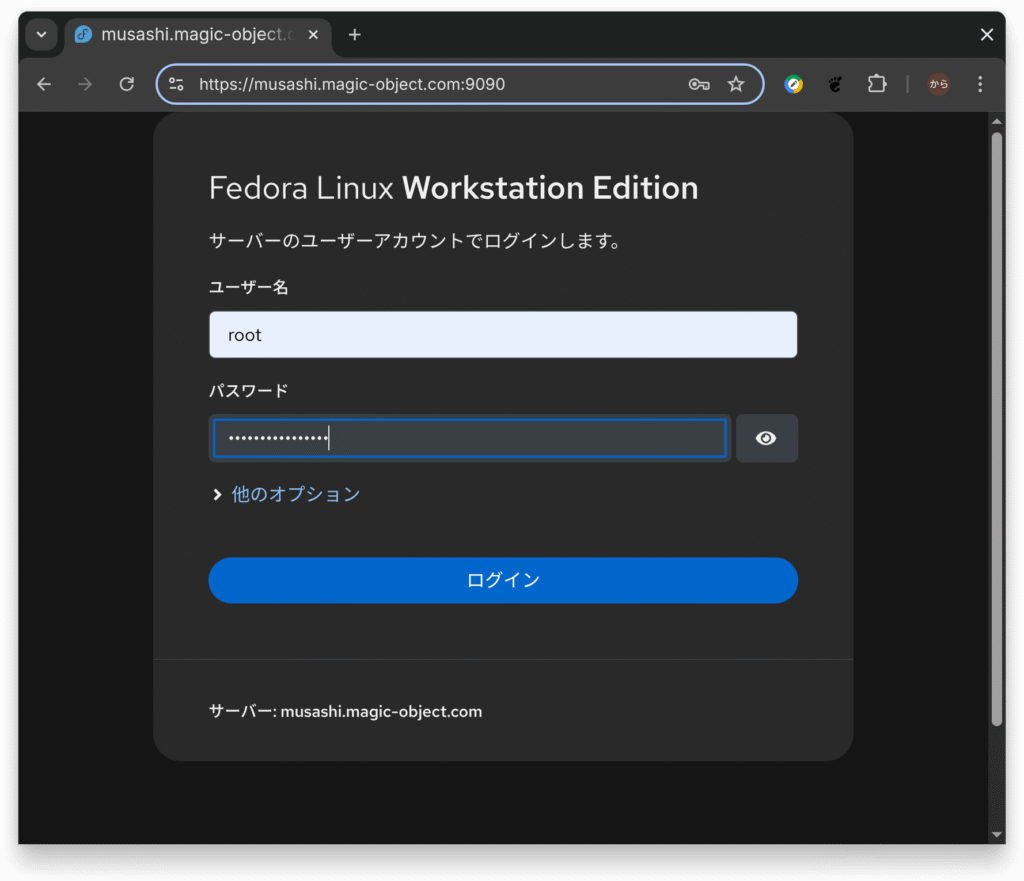Click the username field containing root
This screenshot has width=1024, height=881.
tap(503, 334)
